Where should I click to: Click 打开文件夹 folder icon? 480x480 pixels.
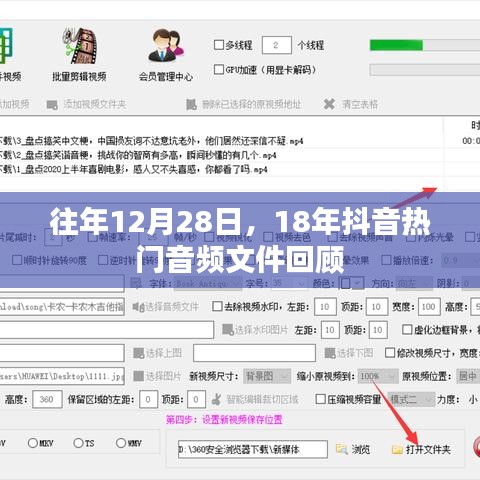[x=397, y=450]
